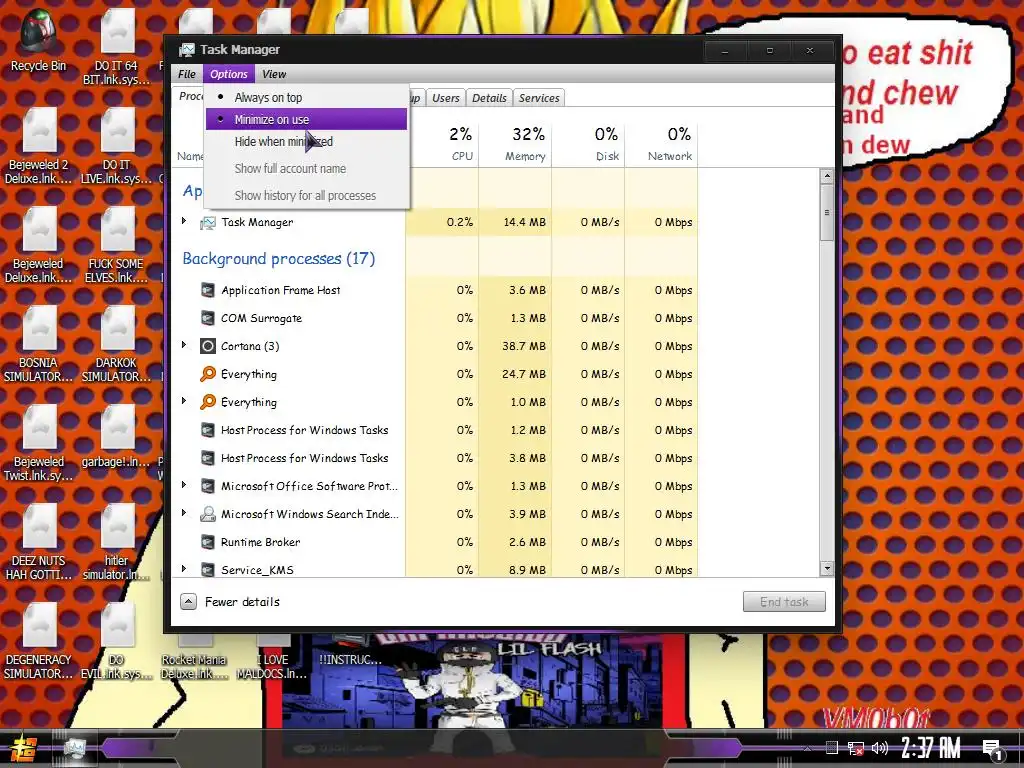Close the Options menu via its header
1024x768 pixels.
click(x=229, y=74)
